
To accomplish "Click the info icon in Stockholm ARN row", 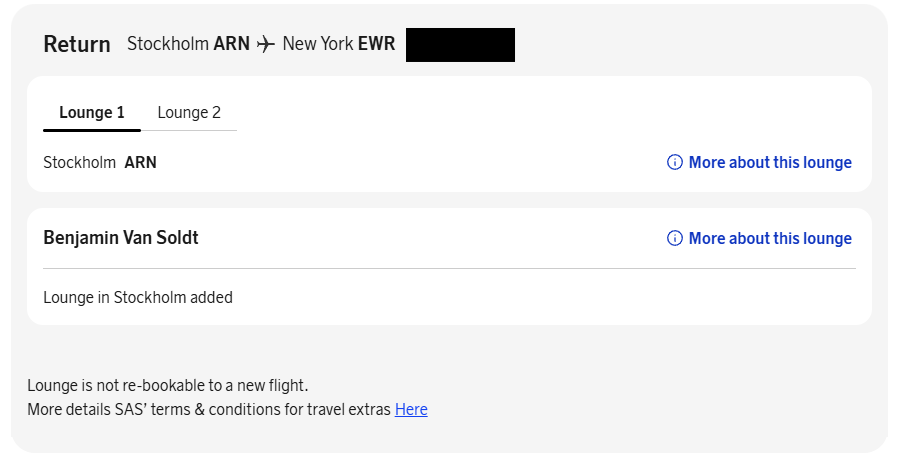I will [675, 162].
